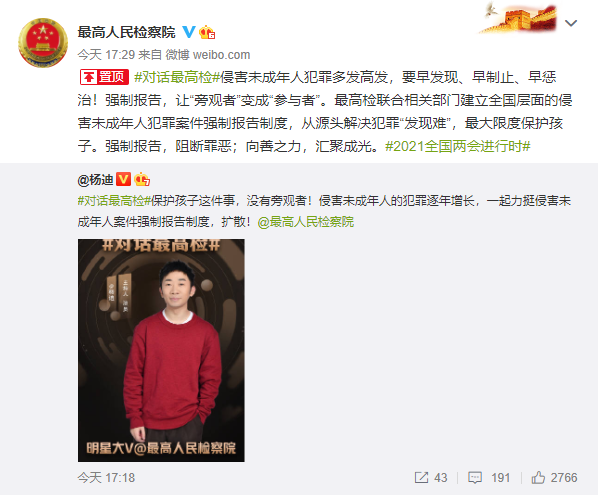Click the repost icon showing 43
This screenshot has height=497, width=598.
[421, 477]
